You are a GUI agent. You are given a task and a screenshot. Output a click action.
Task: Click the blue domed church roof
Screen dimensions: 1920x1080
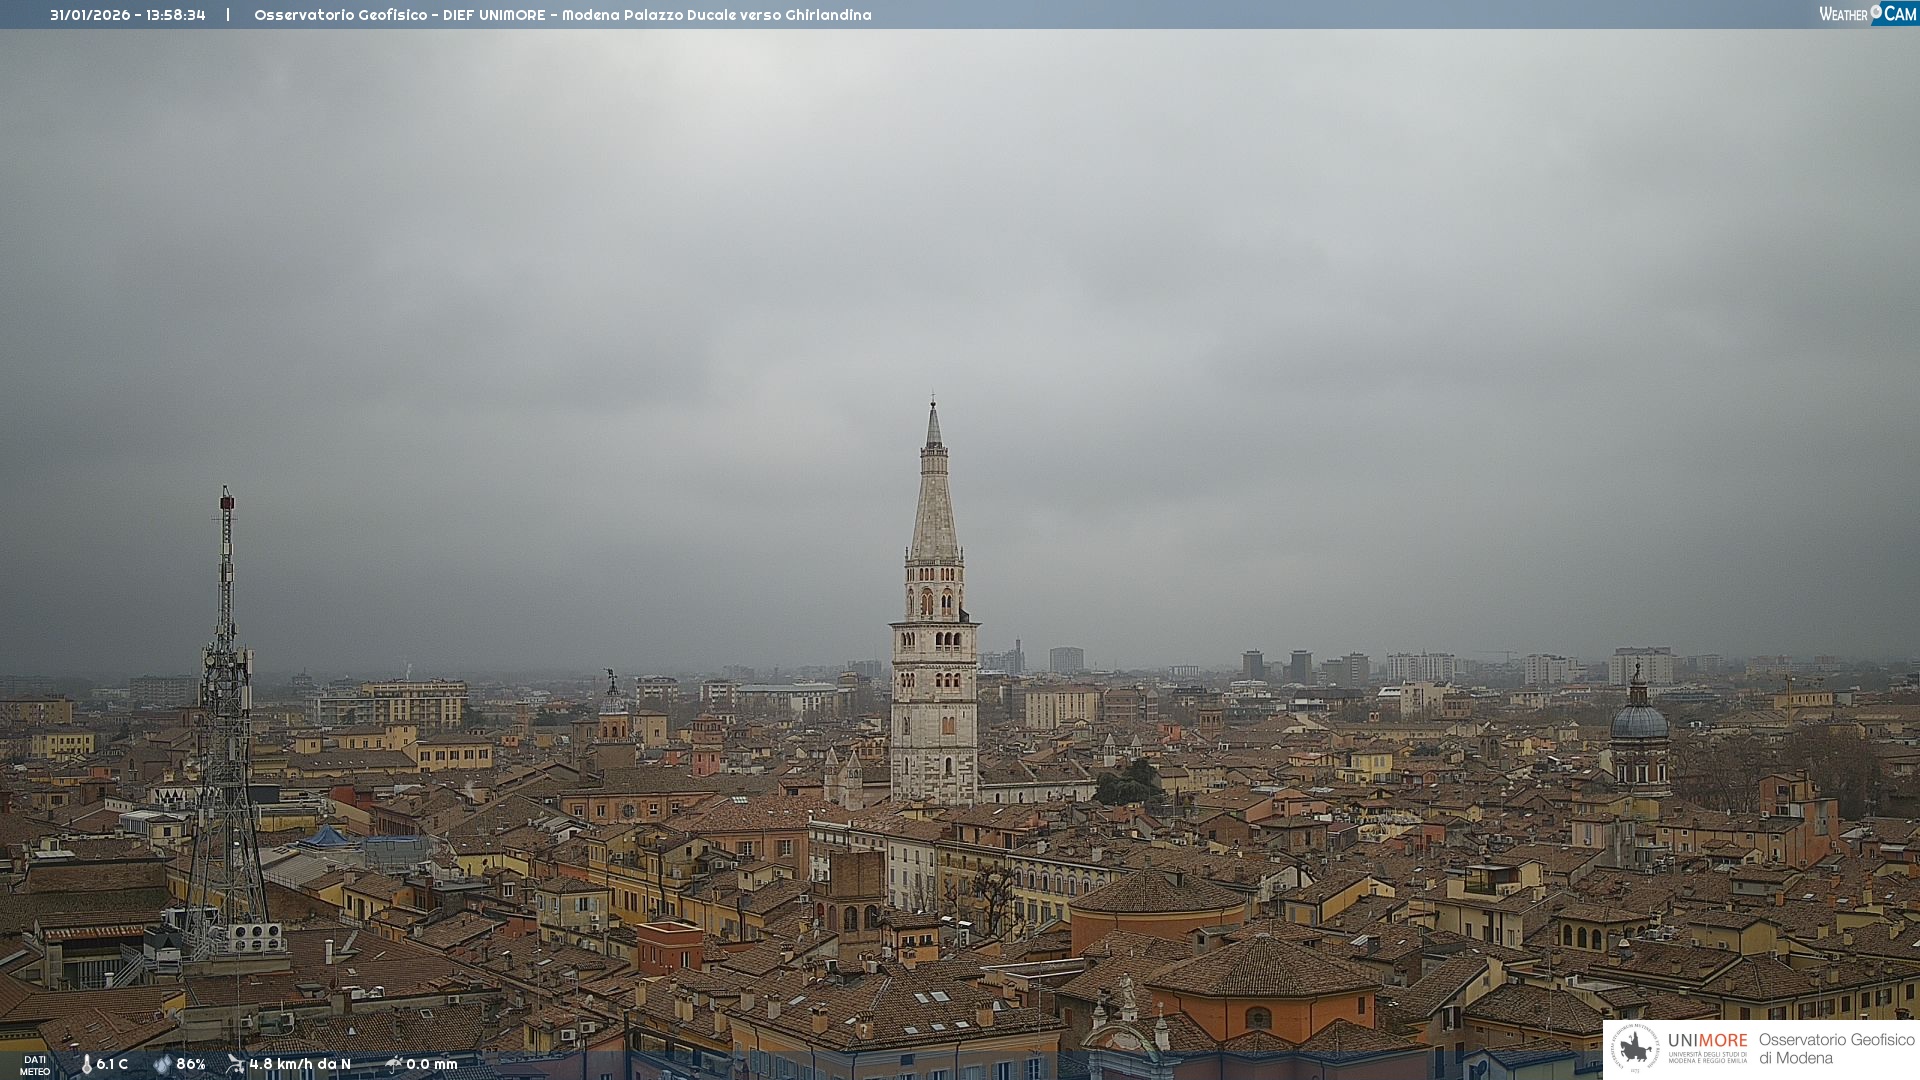(1638, 722)
